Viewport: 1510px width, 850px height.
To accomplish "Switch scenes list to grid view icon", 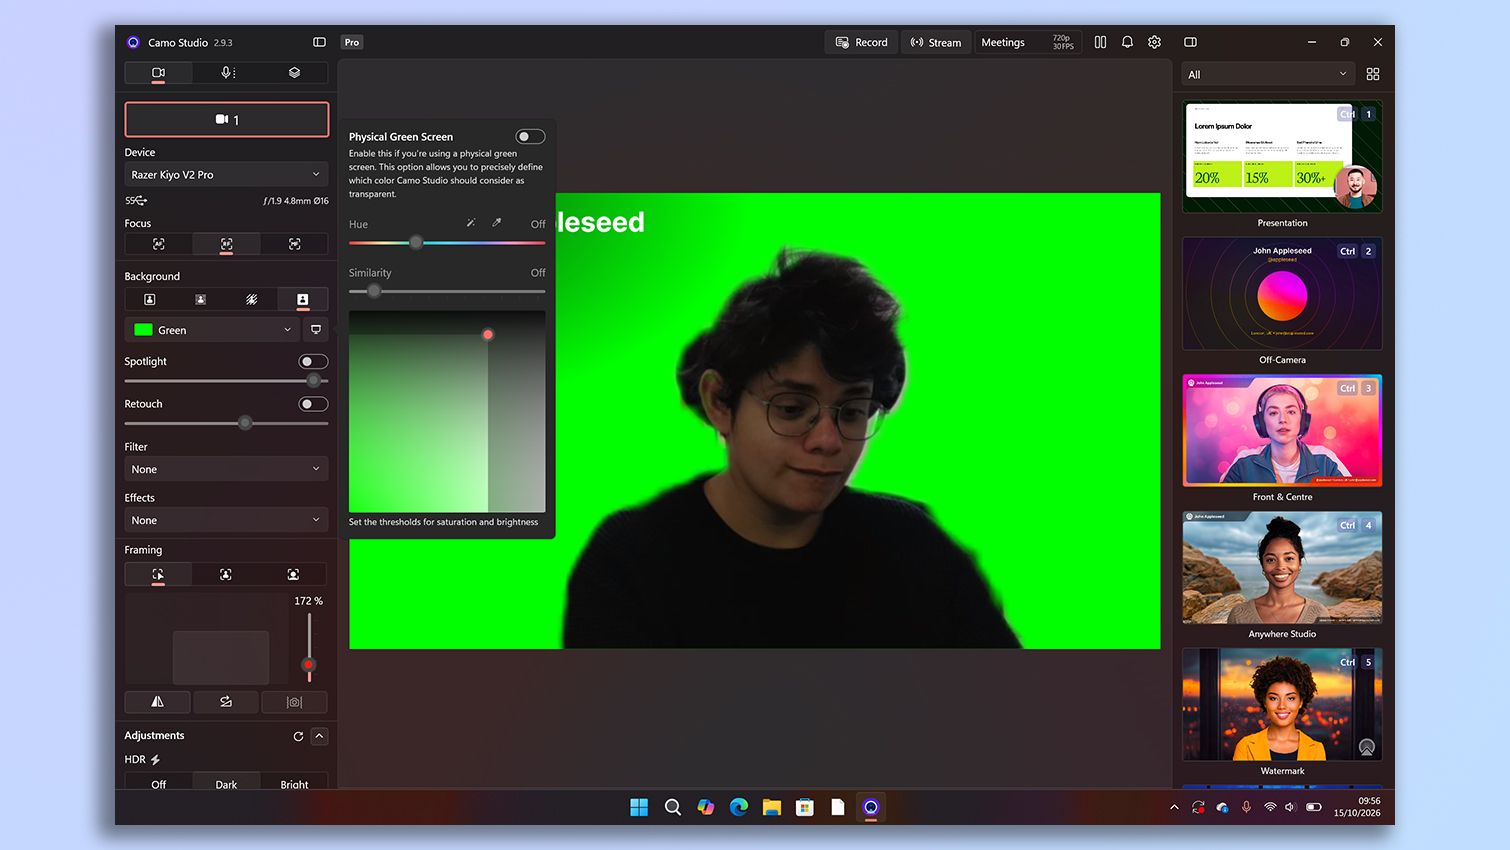I will pos(1373,74).
